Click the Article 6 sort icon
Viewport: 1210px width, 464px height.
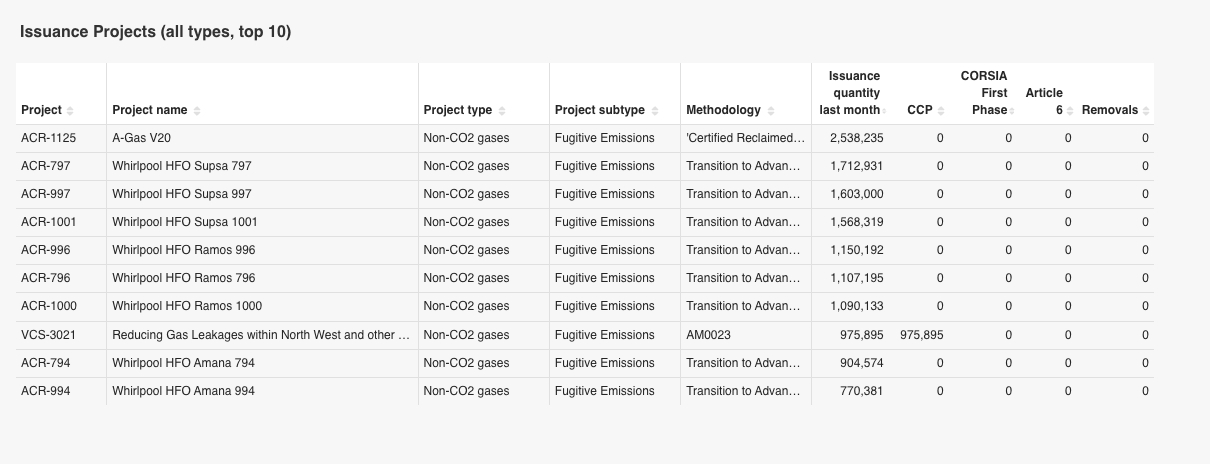click(x=1069, y=110)
